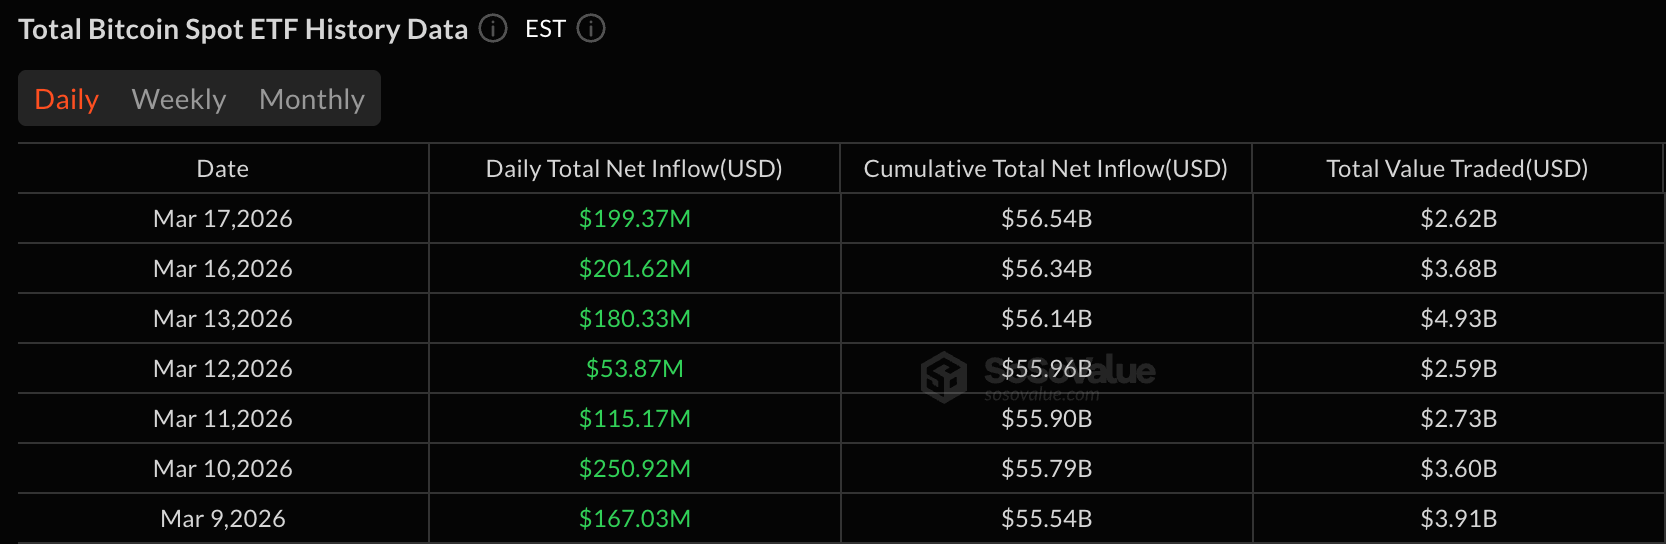Screen dimensions: 1666x544
Task: Click info icon next to History Data title
Action: 493,29
